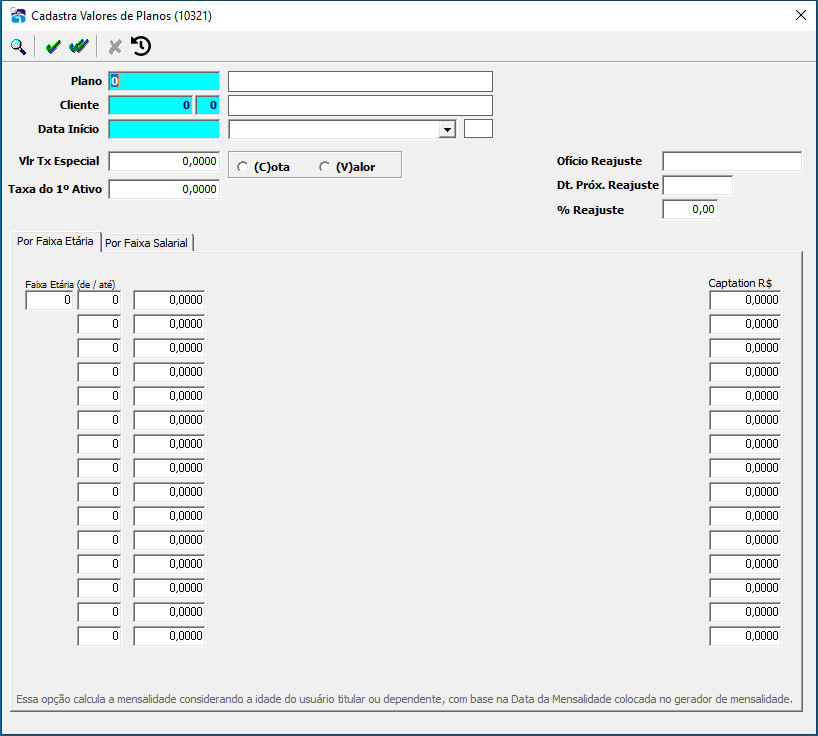
Task: Click the Ofício Reajuste label
Action: pyautogui.click(x=599, y=161)
